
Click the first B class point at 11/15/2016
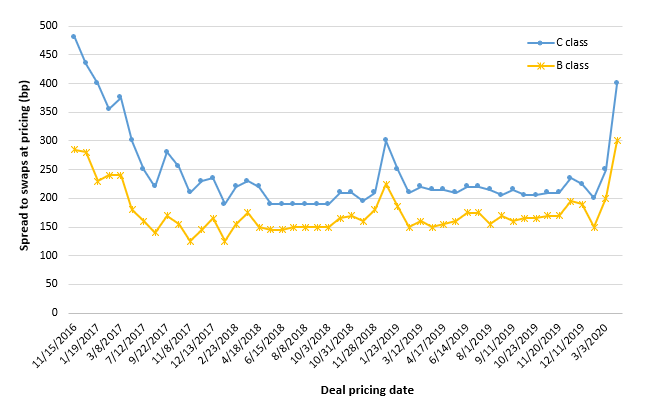[73, 149]
